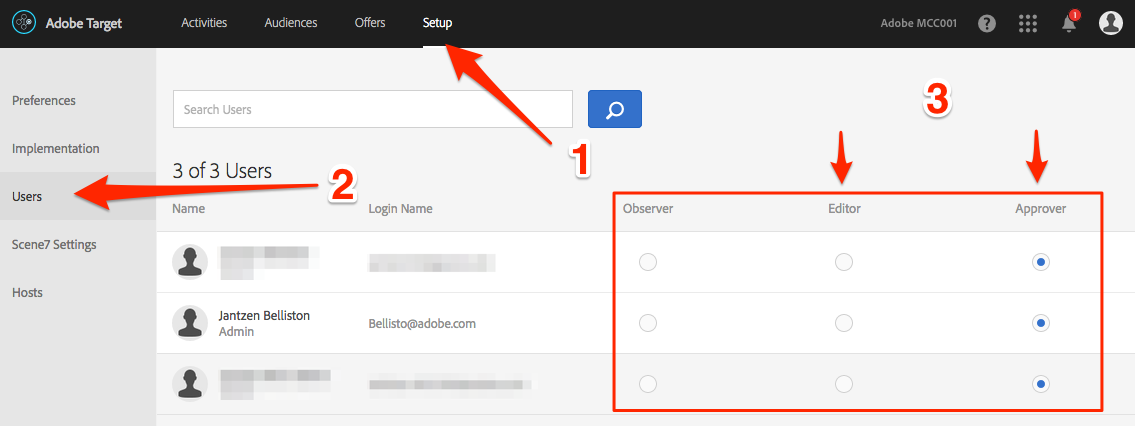This screenshot has height=426, width=1135.
Task: Click the Search Users input field
Action: [373, 109]
